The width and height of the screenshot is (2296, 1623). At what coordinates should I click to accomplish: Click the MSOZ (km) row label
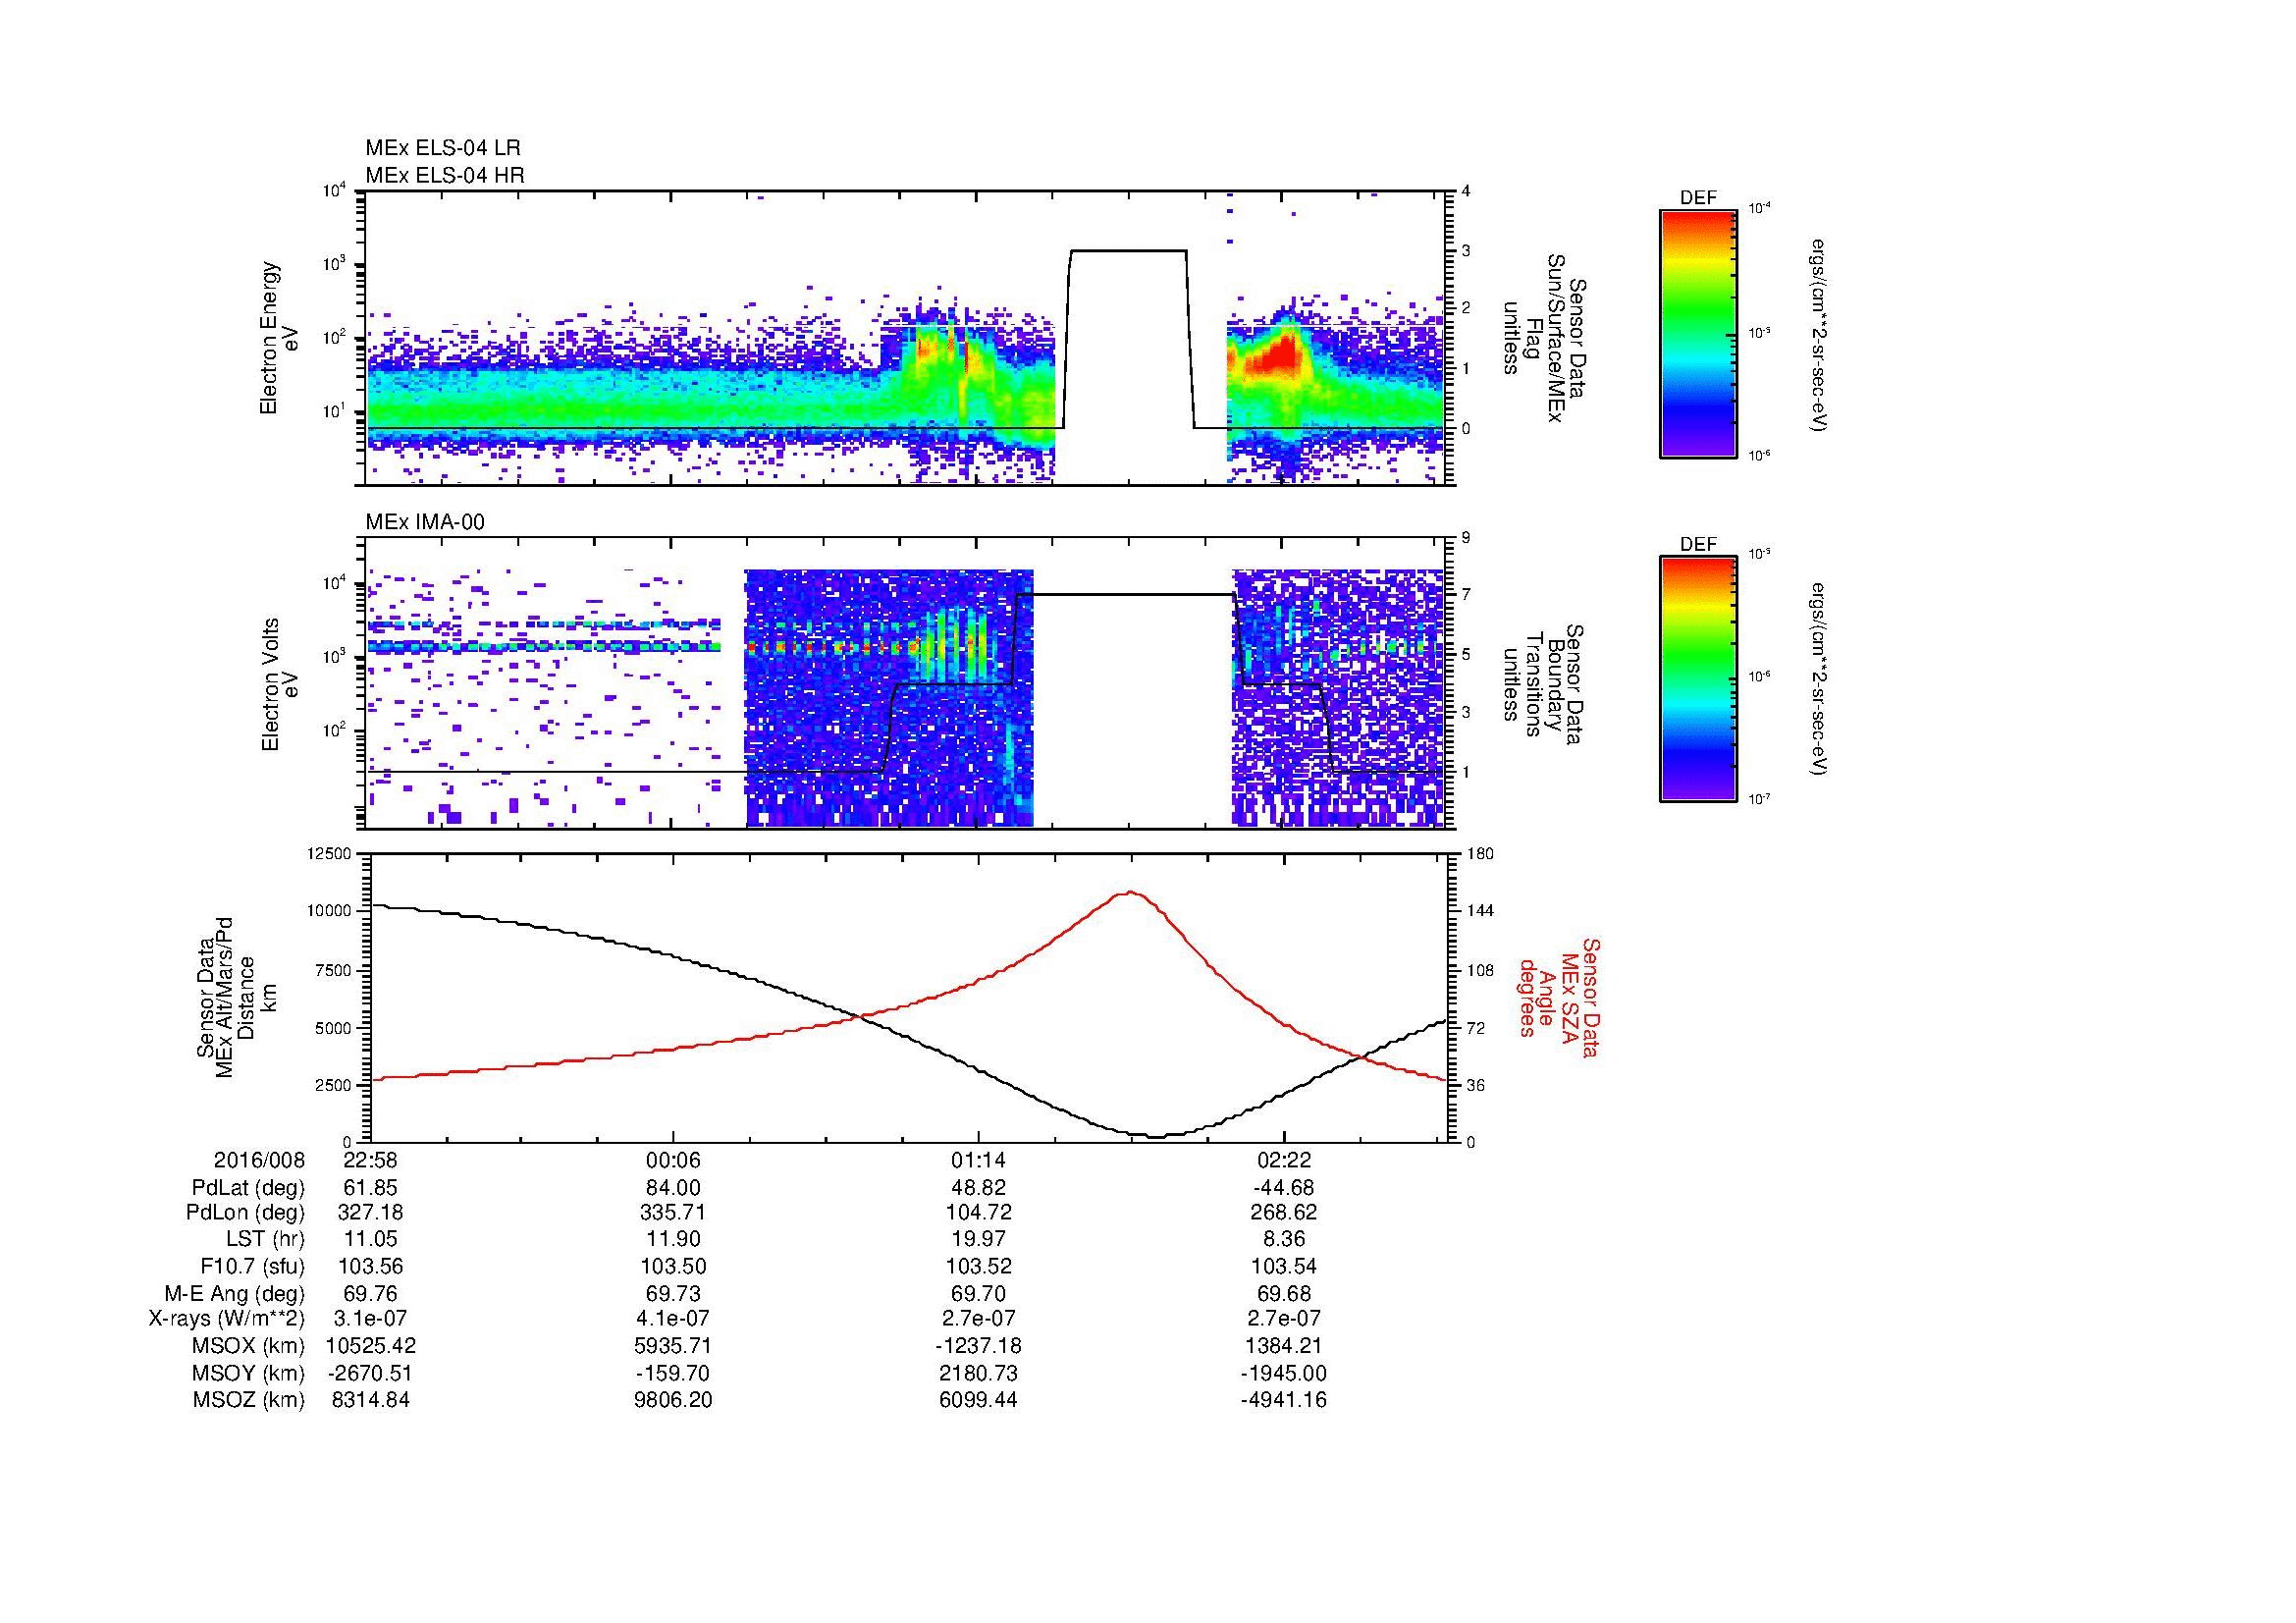click(x=249, y=1400)
